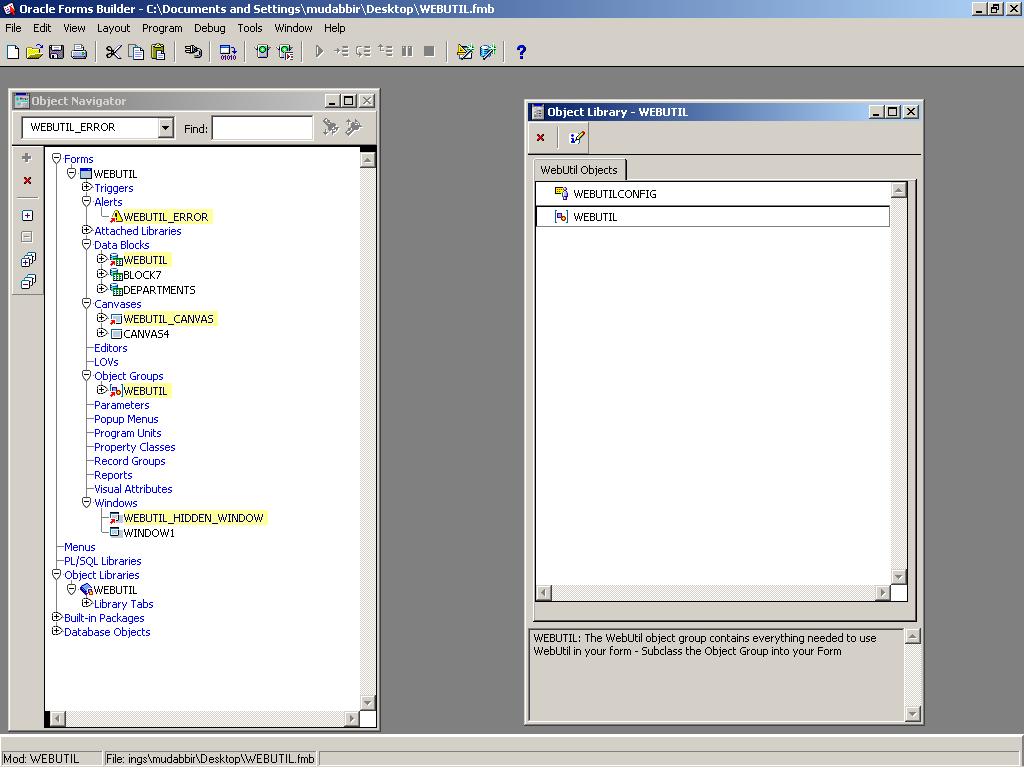Select WEBUTIL object group in Object Library list
The width and height of the screenshot is (1024, 768).
pyautogui.click(x=712, y=217)
